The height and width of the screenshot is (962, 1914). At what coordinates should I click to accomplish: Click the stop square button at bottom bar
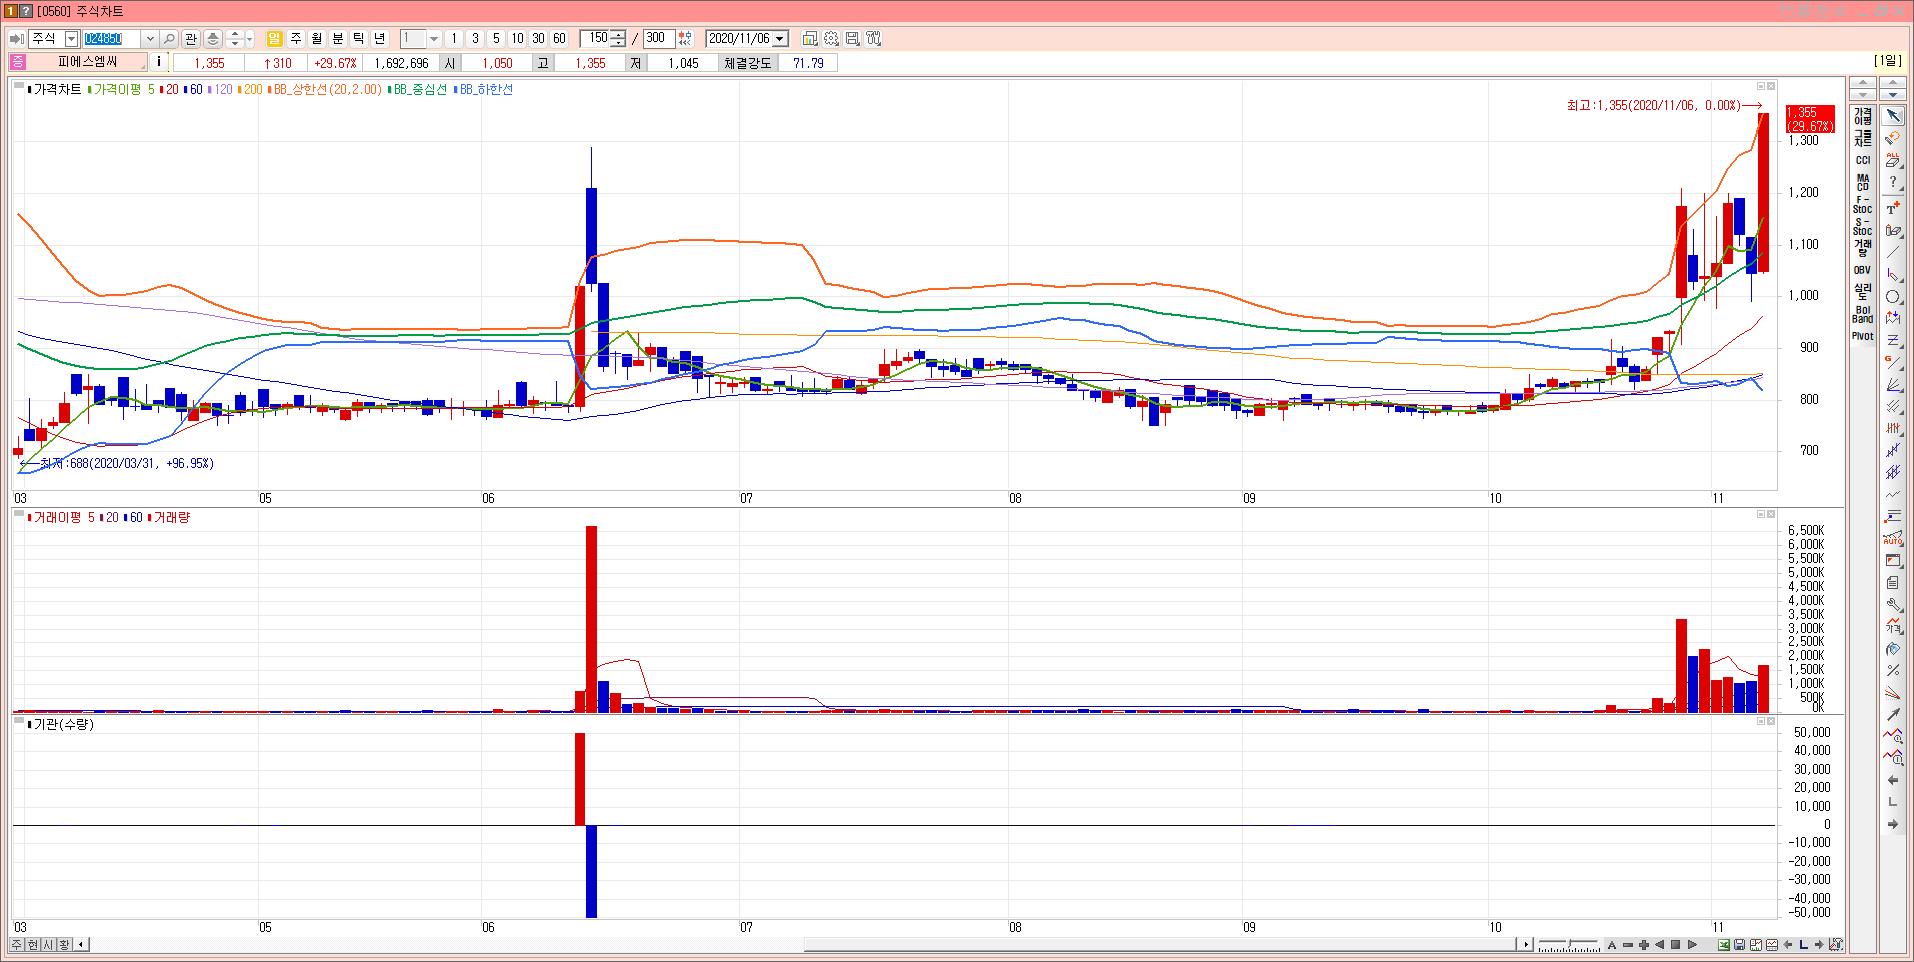(1675, 944)
